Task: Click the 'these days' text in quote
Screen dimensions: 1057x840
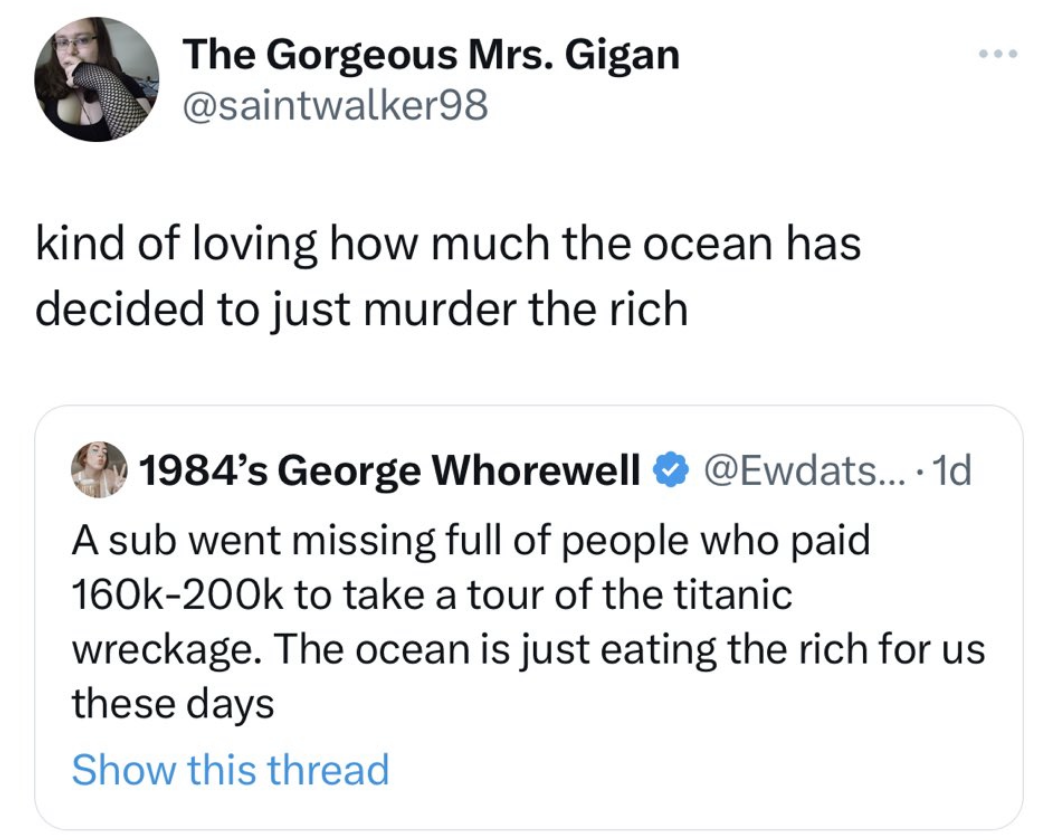Action: point(172,705)
